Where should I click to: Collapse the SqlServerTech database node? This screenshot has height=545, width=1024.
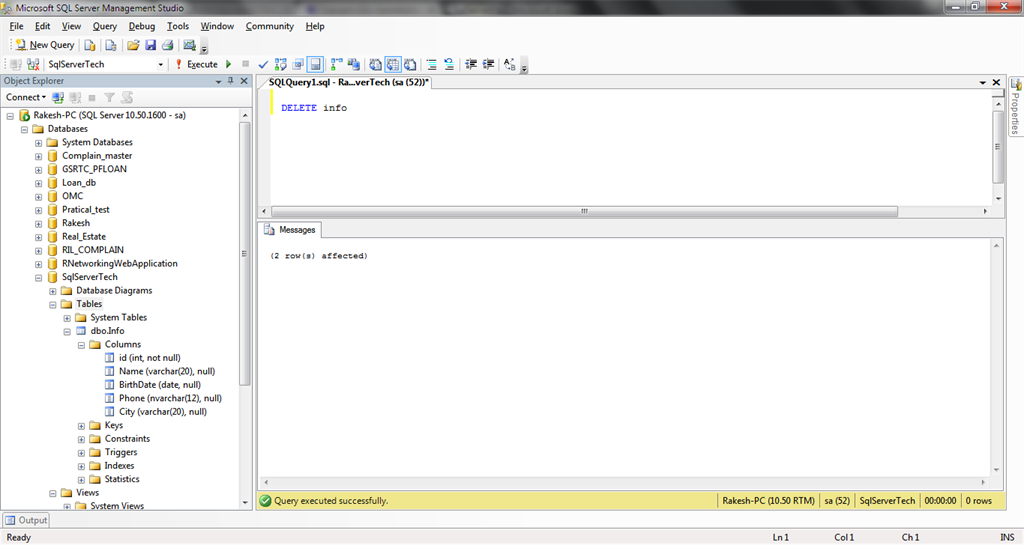pos(39,277)
